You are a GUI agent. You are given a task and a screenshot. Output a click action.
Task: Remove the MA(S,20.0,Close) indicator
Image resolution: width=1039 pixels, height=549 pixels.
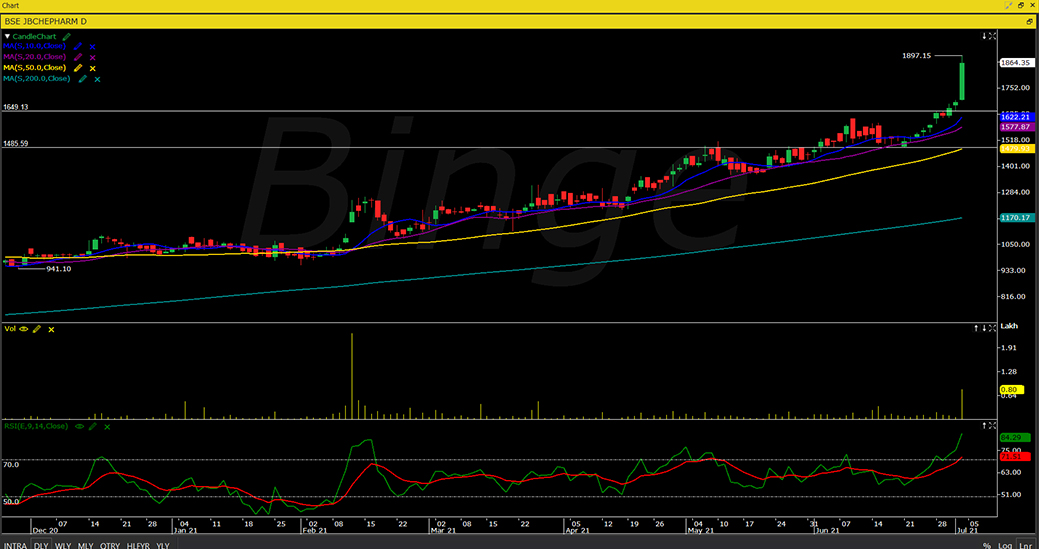(x=92, y=58)
